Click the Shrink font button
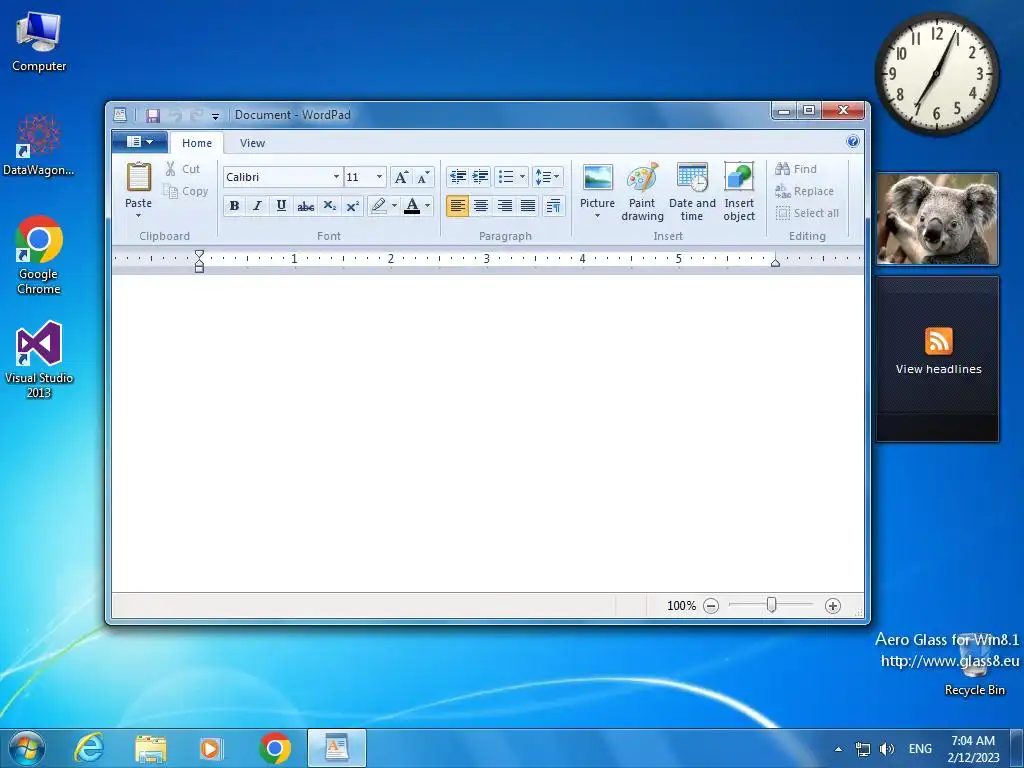Viewport: 1024px width, 768px height. (x=423, y=177)
